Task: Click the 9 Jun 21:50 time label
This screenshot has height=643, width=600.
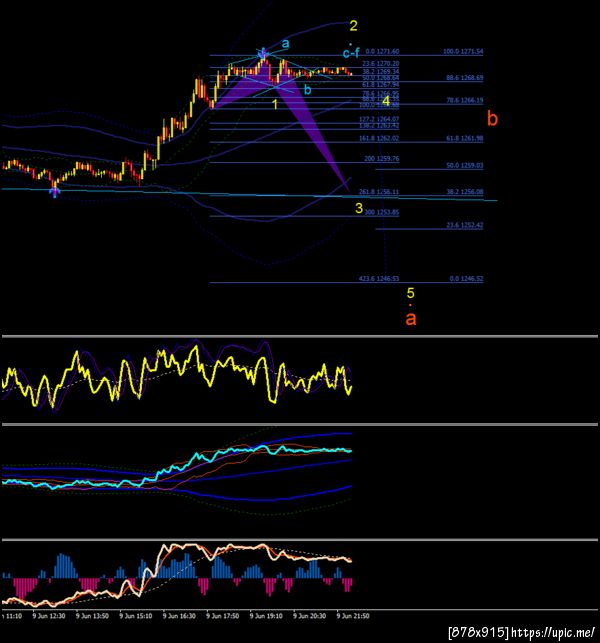Action: click(x=353, y=616)
